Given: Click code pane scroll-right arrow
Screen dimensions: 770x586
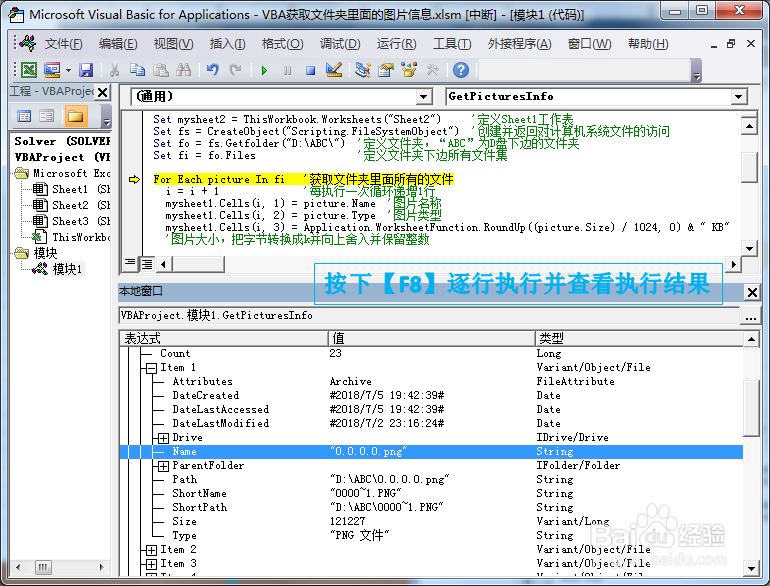Looking at the screenshot, I should click(733, 264).
